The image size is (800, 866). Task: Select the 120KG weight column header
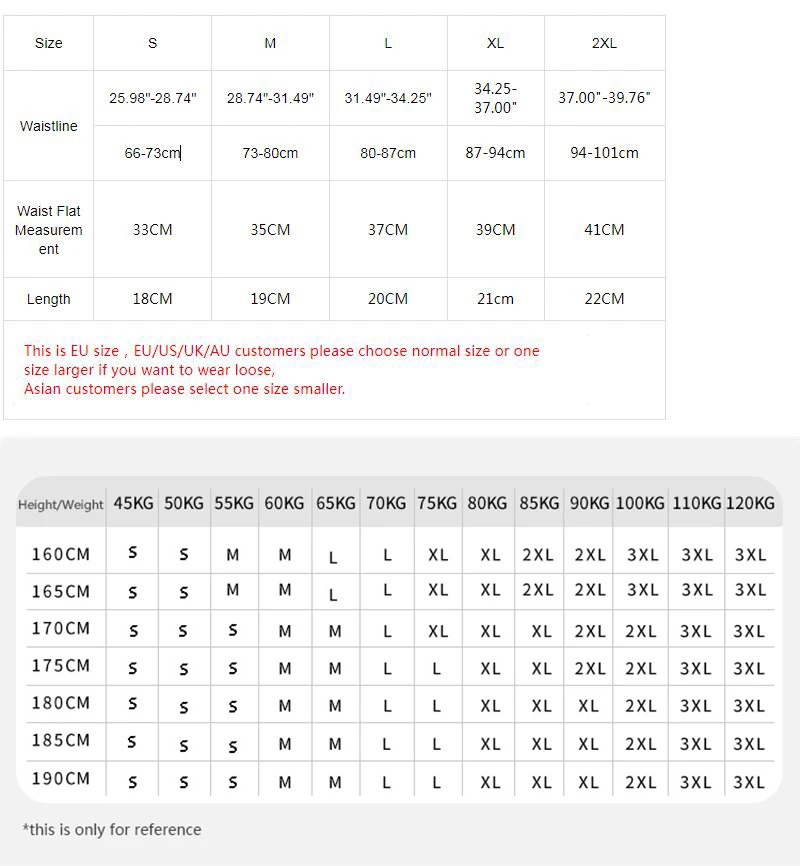[750, 503]
